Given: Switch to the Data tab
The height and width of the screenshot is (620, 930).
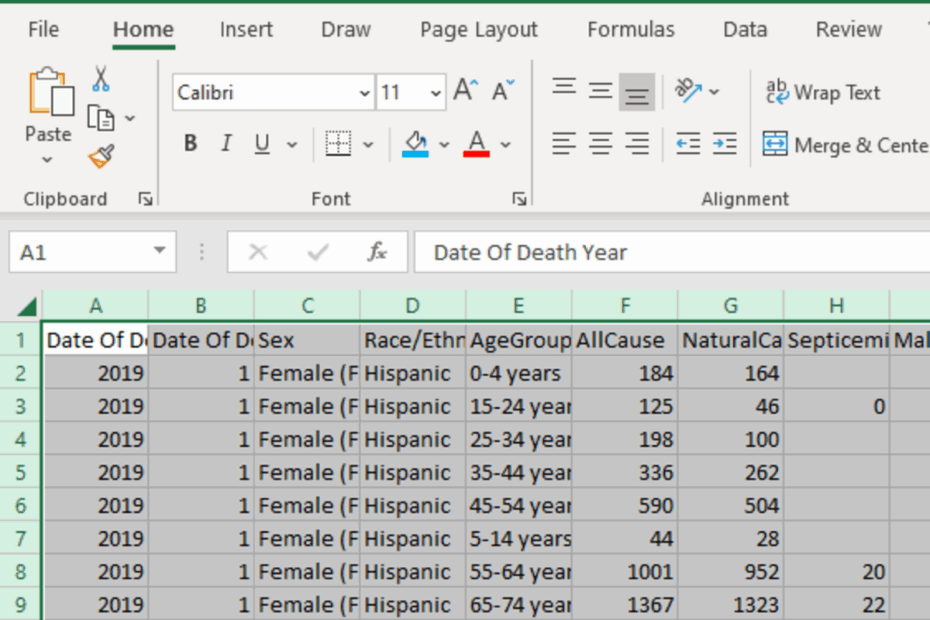Looking at the screenshot, I should coord(745,29).
